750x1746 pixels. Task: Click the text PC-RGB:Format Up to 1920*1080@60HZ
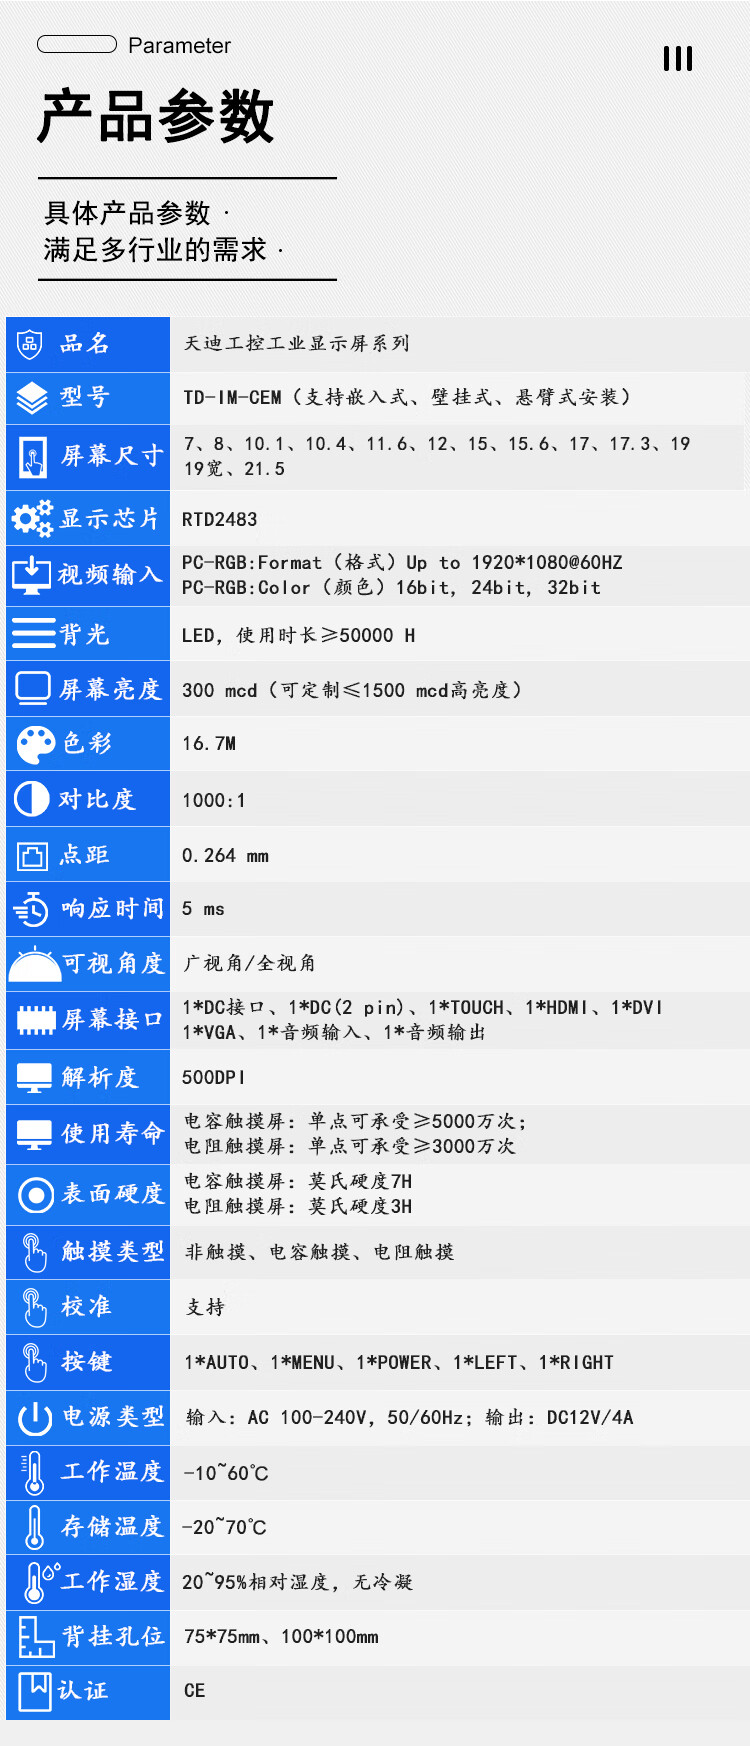402,563
